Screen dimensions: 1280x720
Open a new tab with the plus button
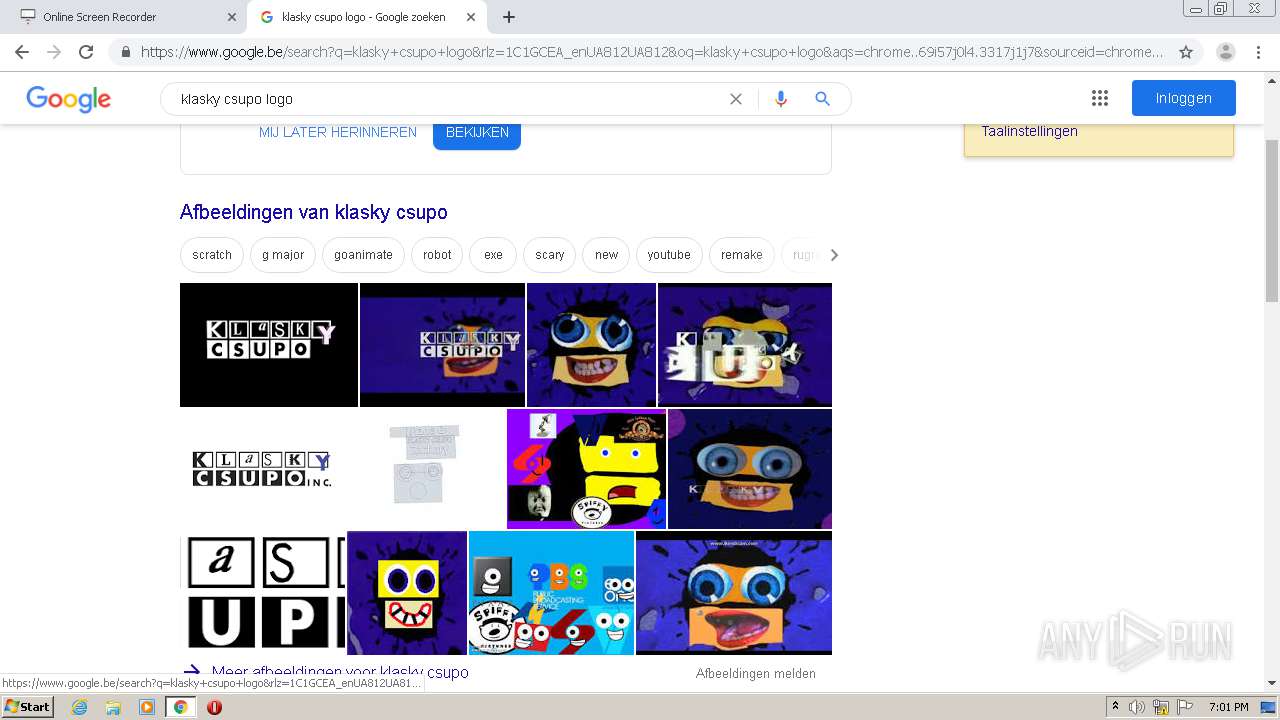pos(509,17)
